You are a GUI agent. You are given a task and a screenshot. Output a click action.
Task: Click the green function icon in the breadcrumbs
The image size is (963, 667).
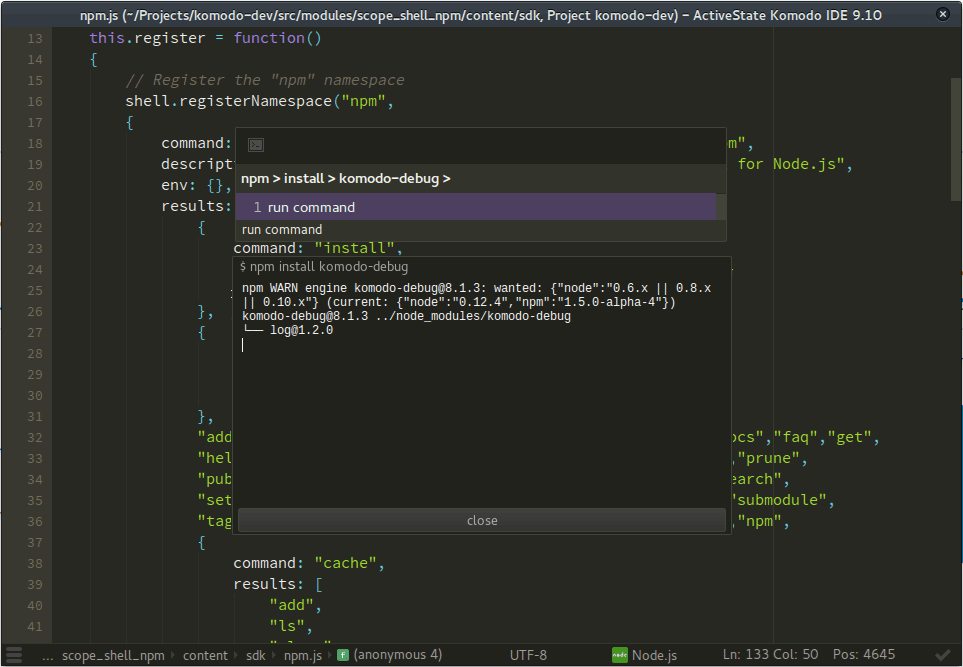point(343,655)
